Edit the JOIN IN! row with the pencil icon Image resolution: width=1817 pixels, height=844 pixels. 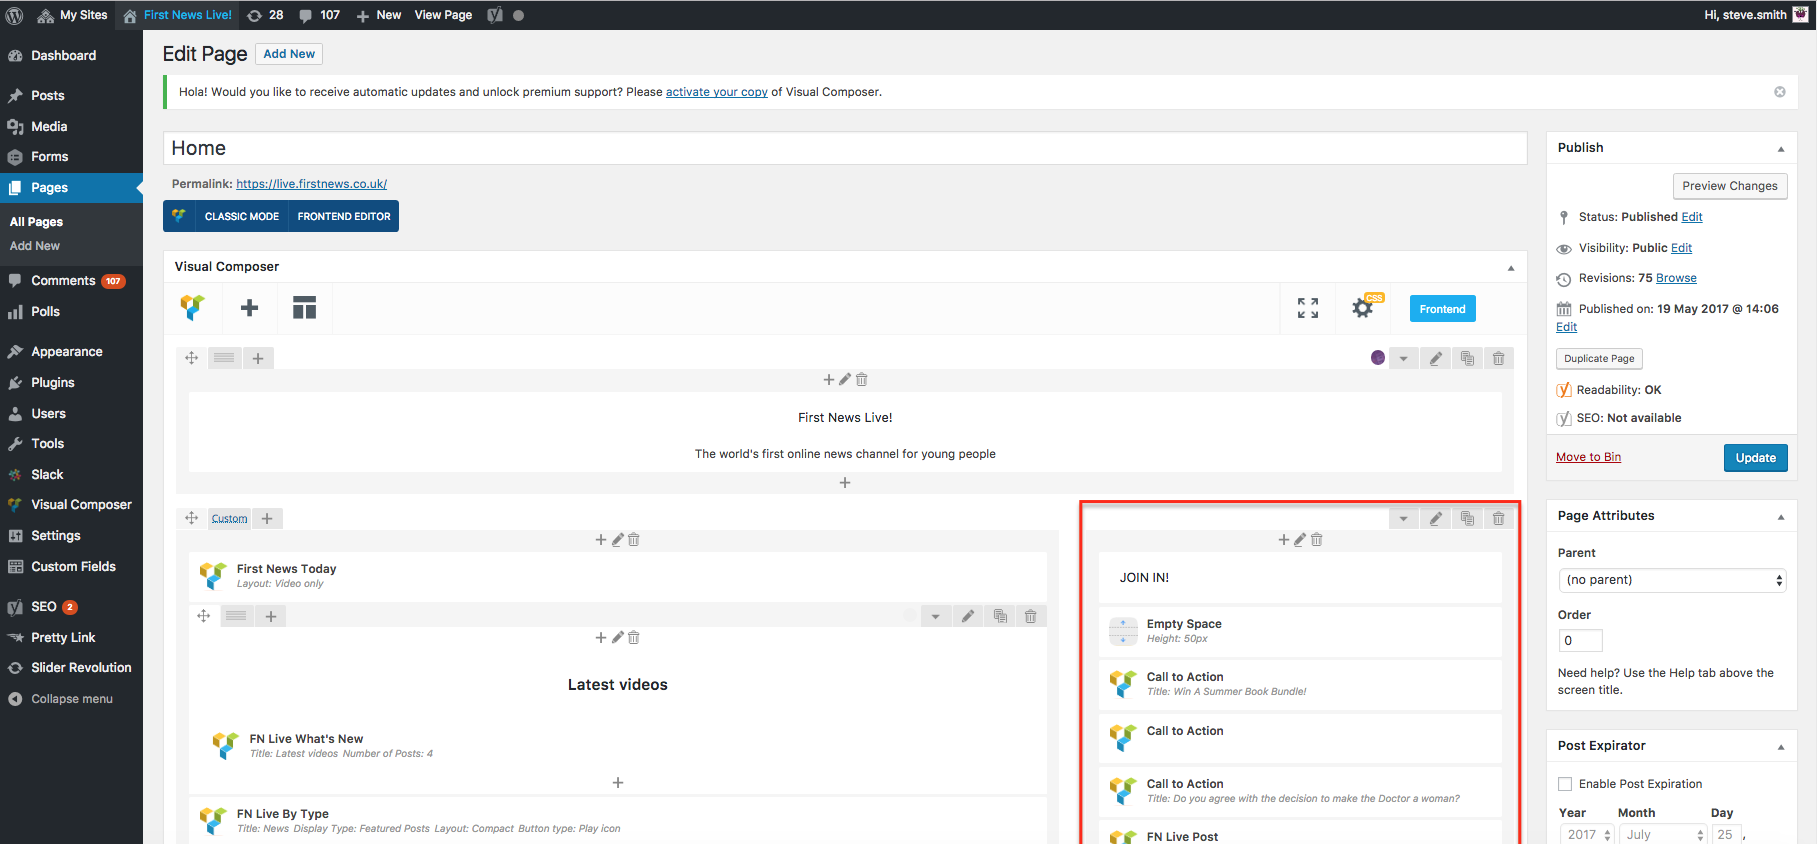click(x=1436, y=518)
